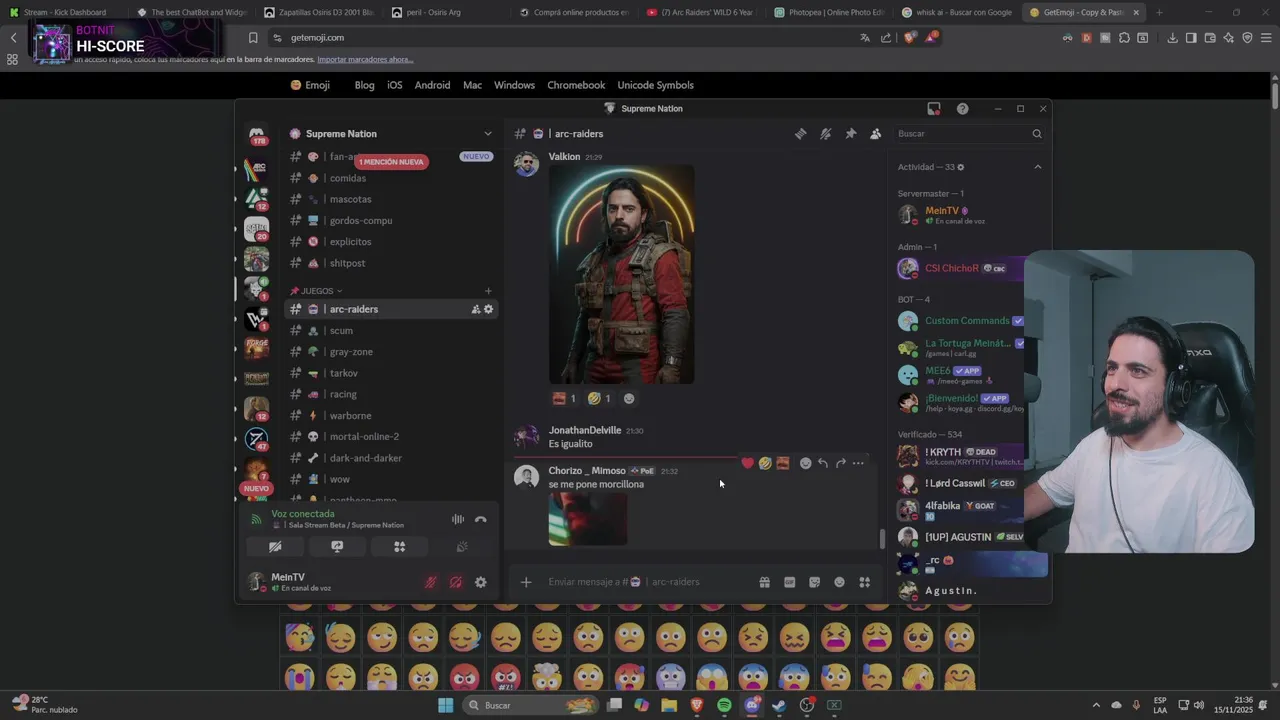Open the gray-zone channel

pos(390,352)
